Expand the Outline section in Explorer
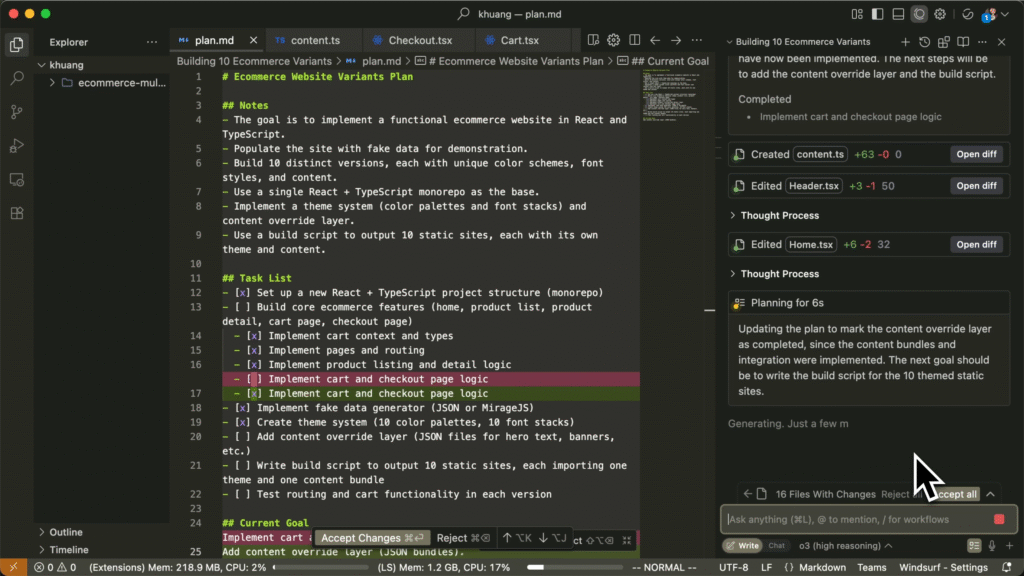The height and width of the screenshot is (576, 1024). [66, 532]
